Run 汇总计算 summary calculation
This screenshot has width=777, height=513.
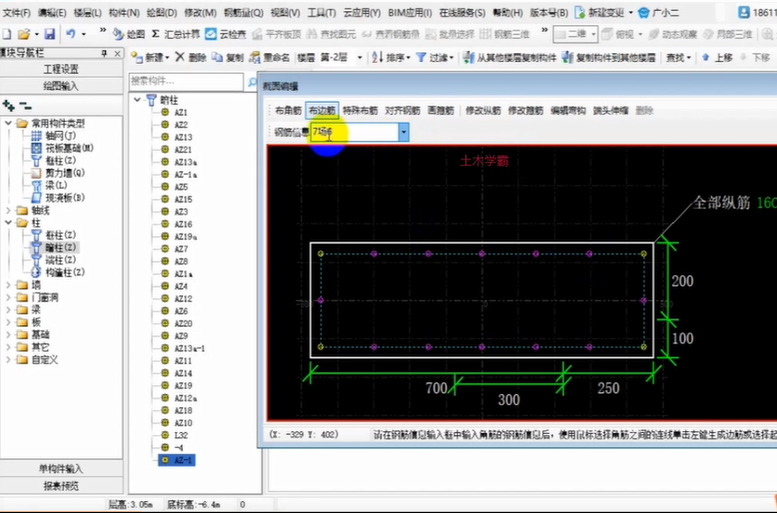tap(176, 34)
